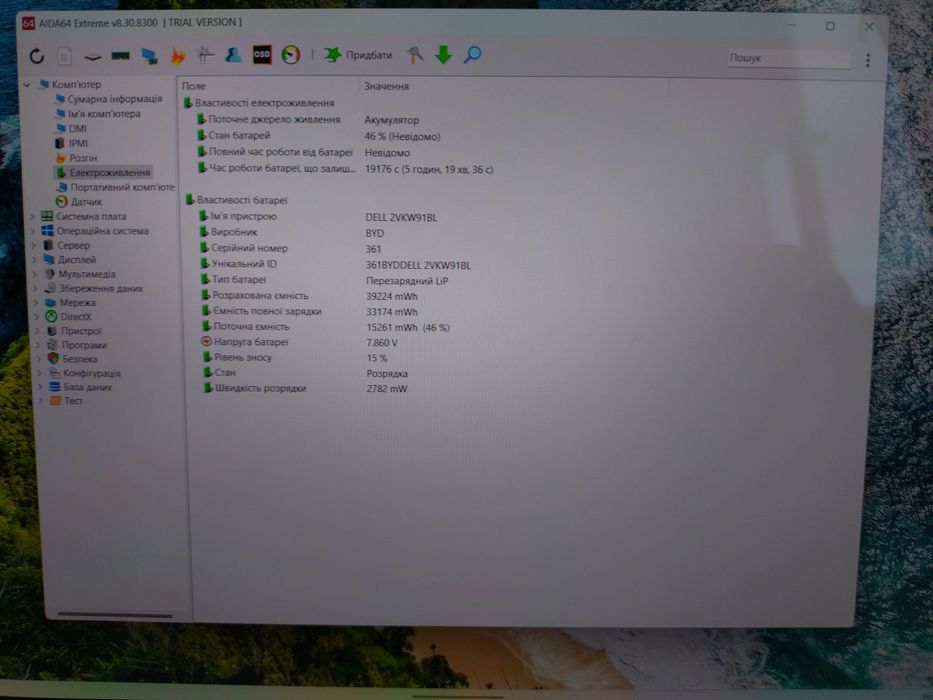Select the Властивості батареї group row
This screenshot has height=700, width=933.
coord(236,200)
